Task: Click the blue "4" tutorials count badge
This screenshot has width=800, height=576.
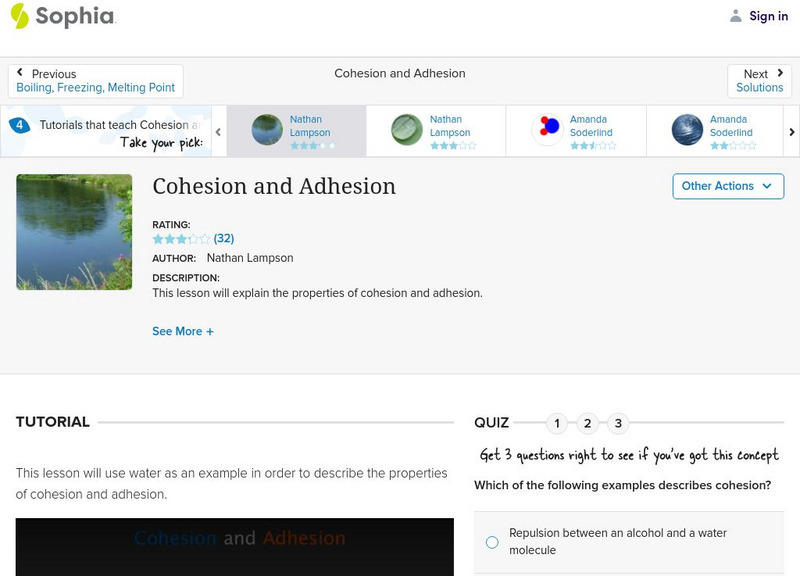Action: (x=18, y=123)
